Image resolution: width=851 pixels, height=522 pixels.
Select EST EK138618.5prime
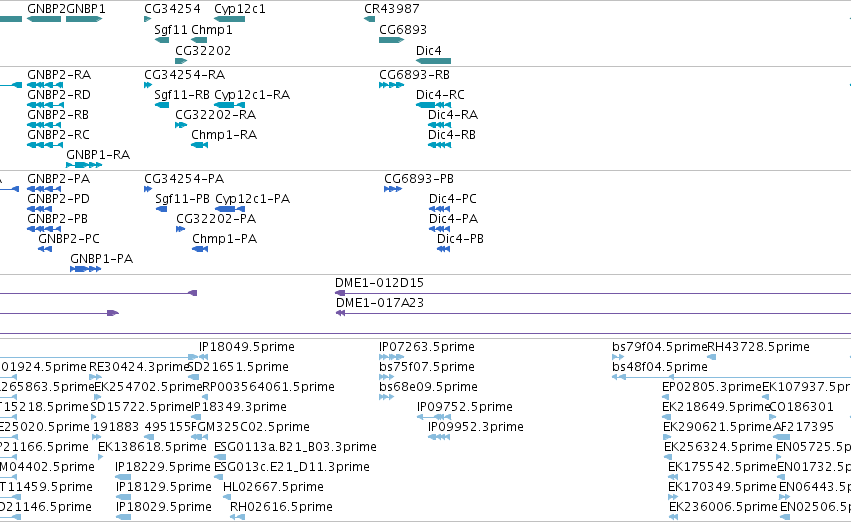coord(153,447)
